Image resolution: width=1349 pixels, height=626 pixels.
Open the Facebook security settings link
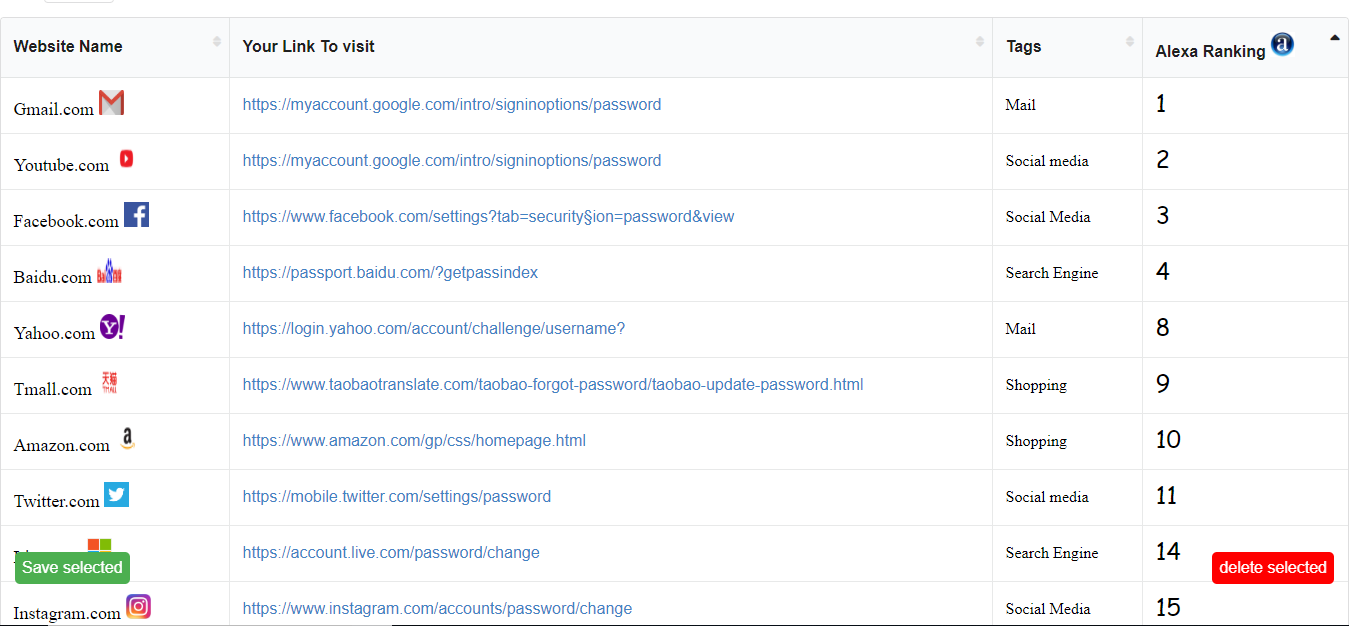488,216
